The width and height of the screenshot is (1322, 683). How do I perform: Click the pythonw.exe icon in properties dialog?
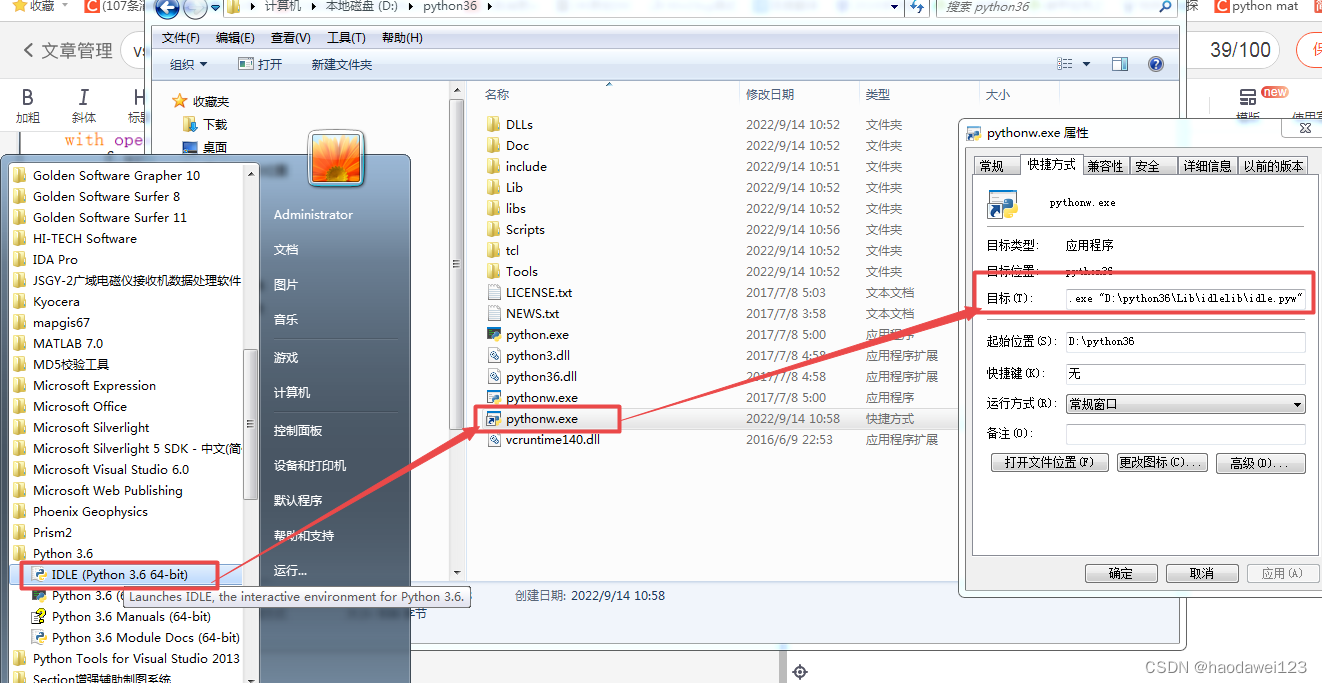point(1002,203)
